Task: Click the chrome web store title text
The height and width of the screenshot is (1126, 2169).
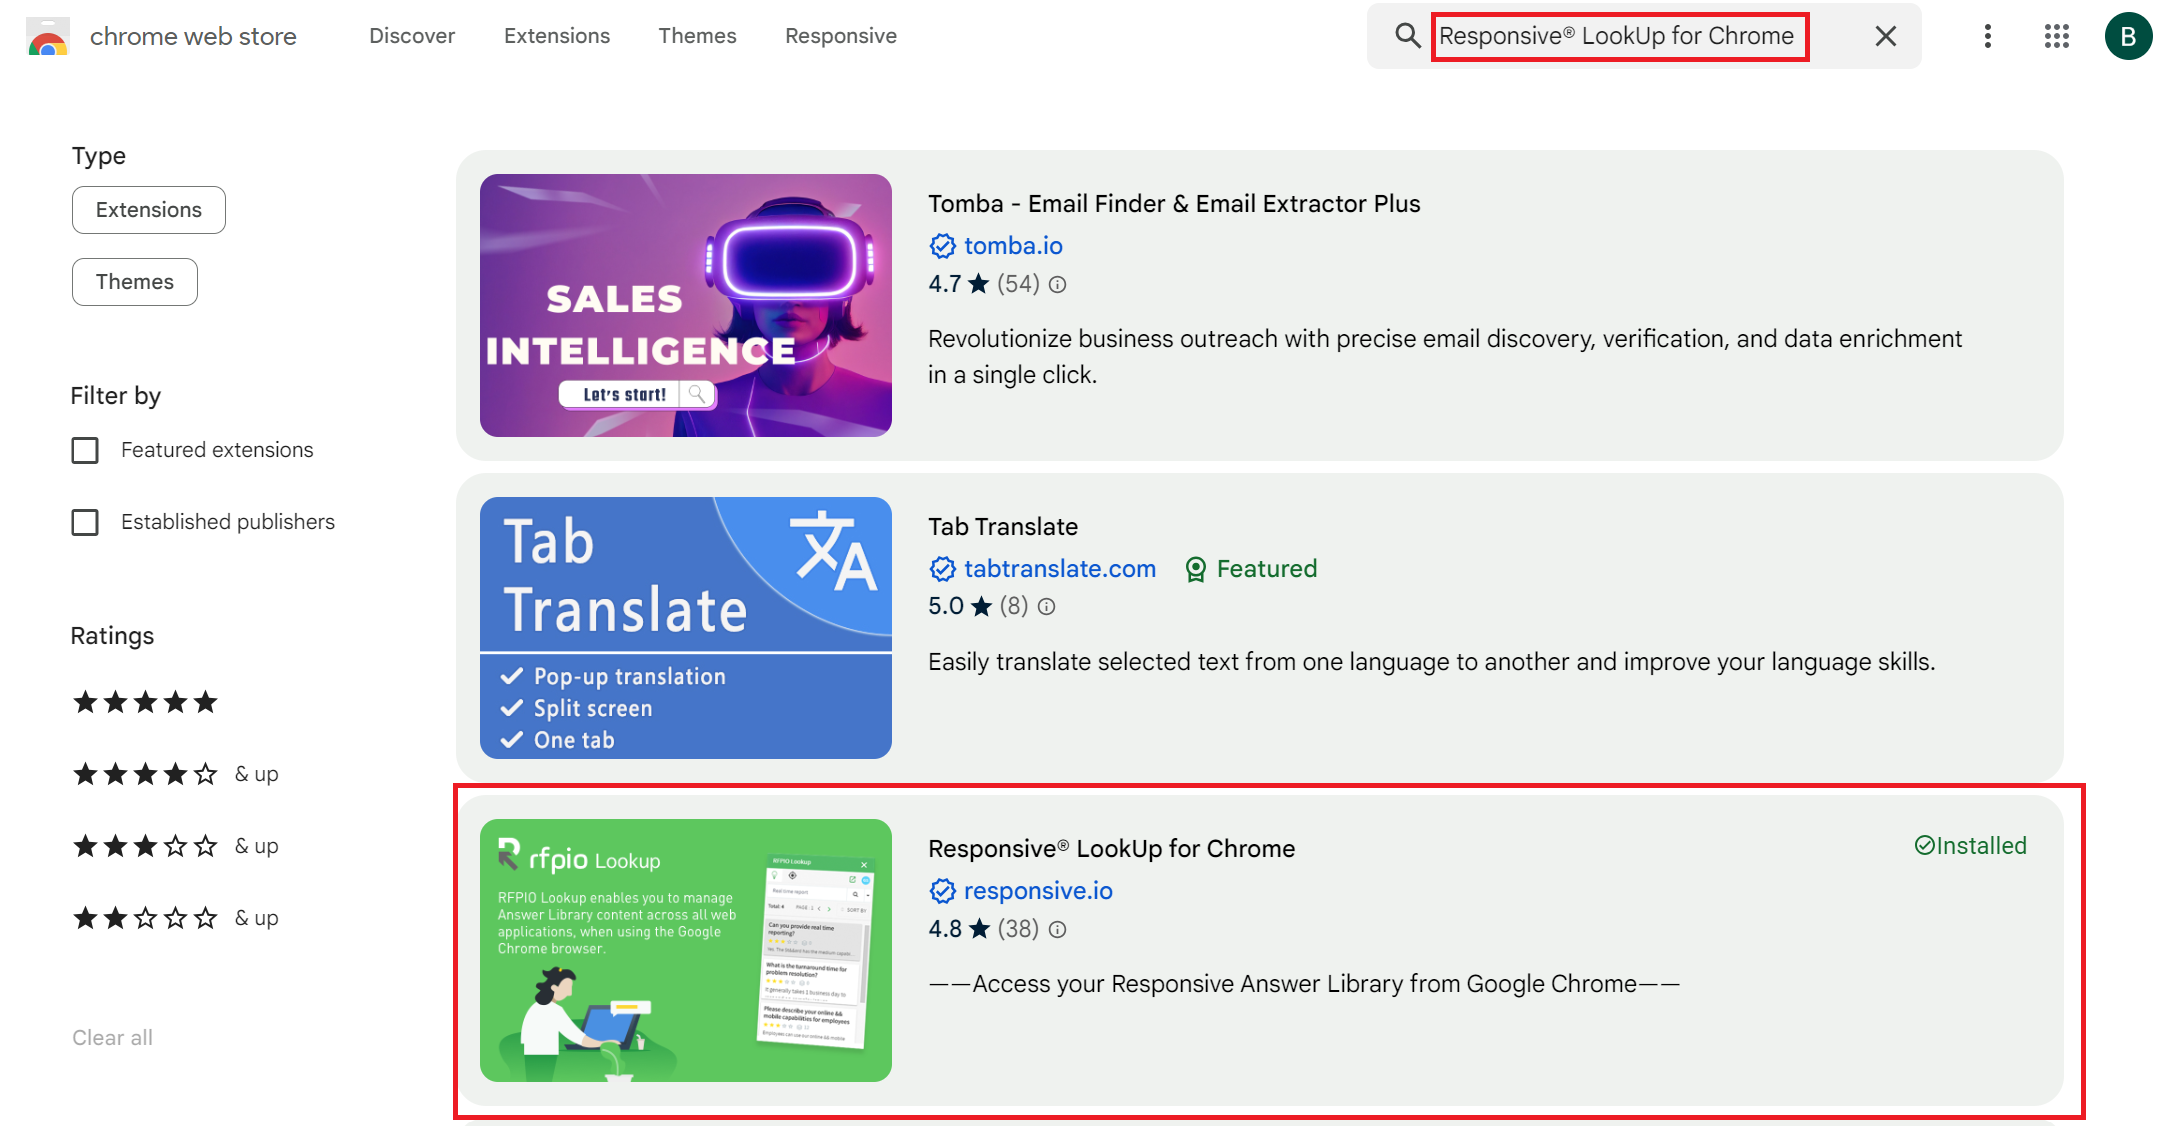Action: [193, 37]
